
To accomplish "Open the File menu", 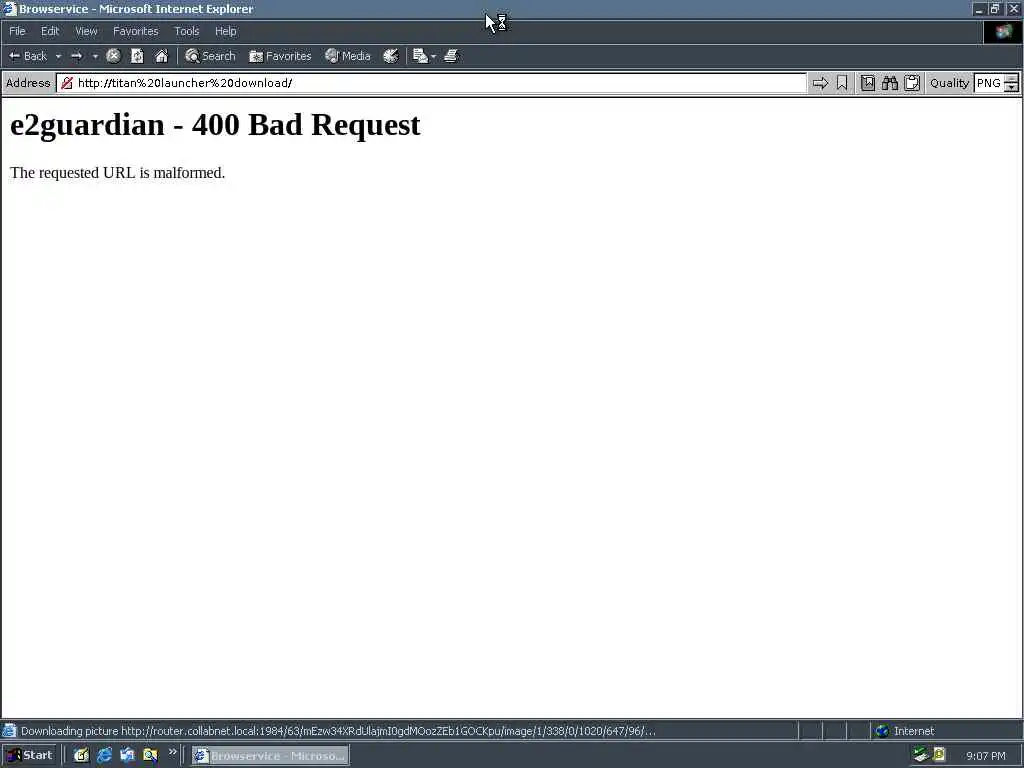I will (17, 31).
